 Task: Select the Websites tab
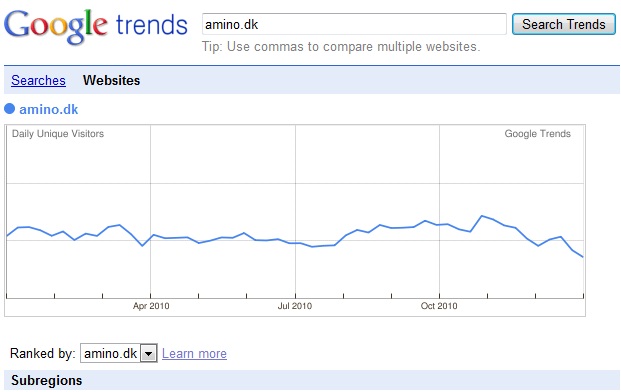point(111,80)
